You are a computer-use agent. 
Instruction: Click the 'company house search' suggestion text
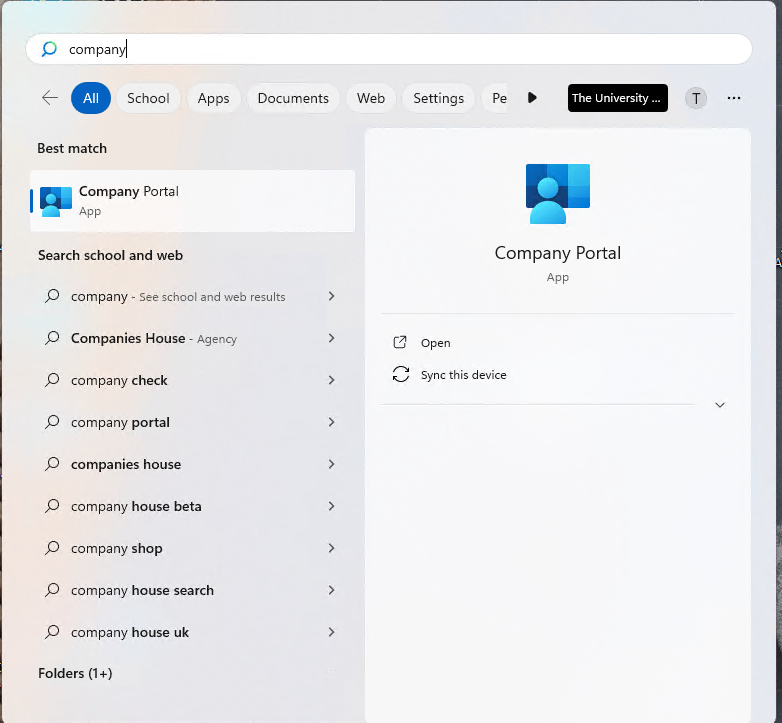pos(142,590)
